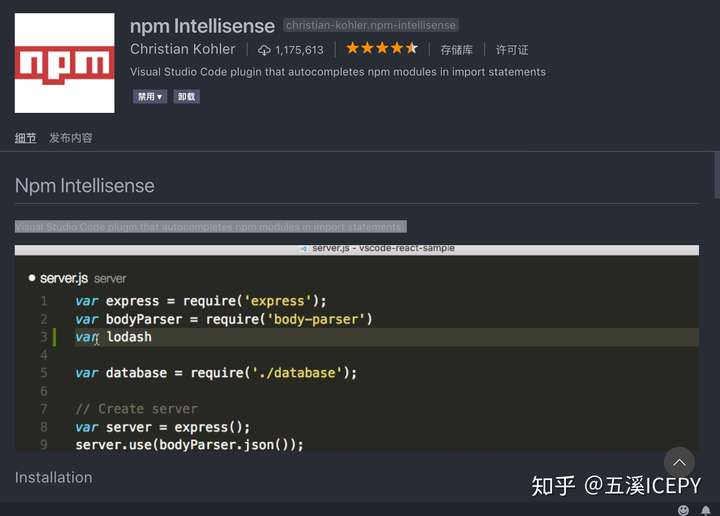The image size is (720, 516).
Task: Click the require('./database') code line
Action: click(216, 373)
